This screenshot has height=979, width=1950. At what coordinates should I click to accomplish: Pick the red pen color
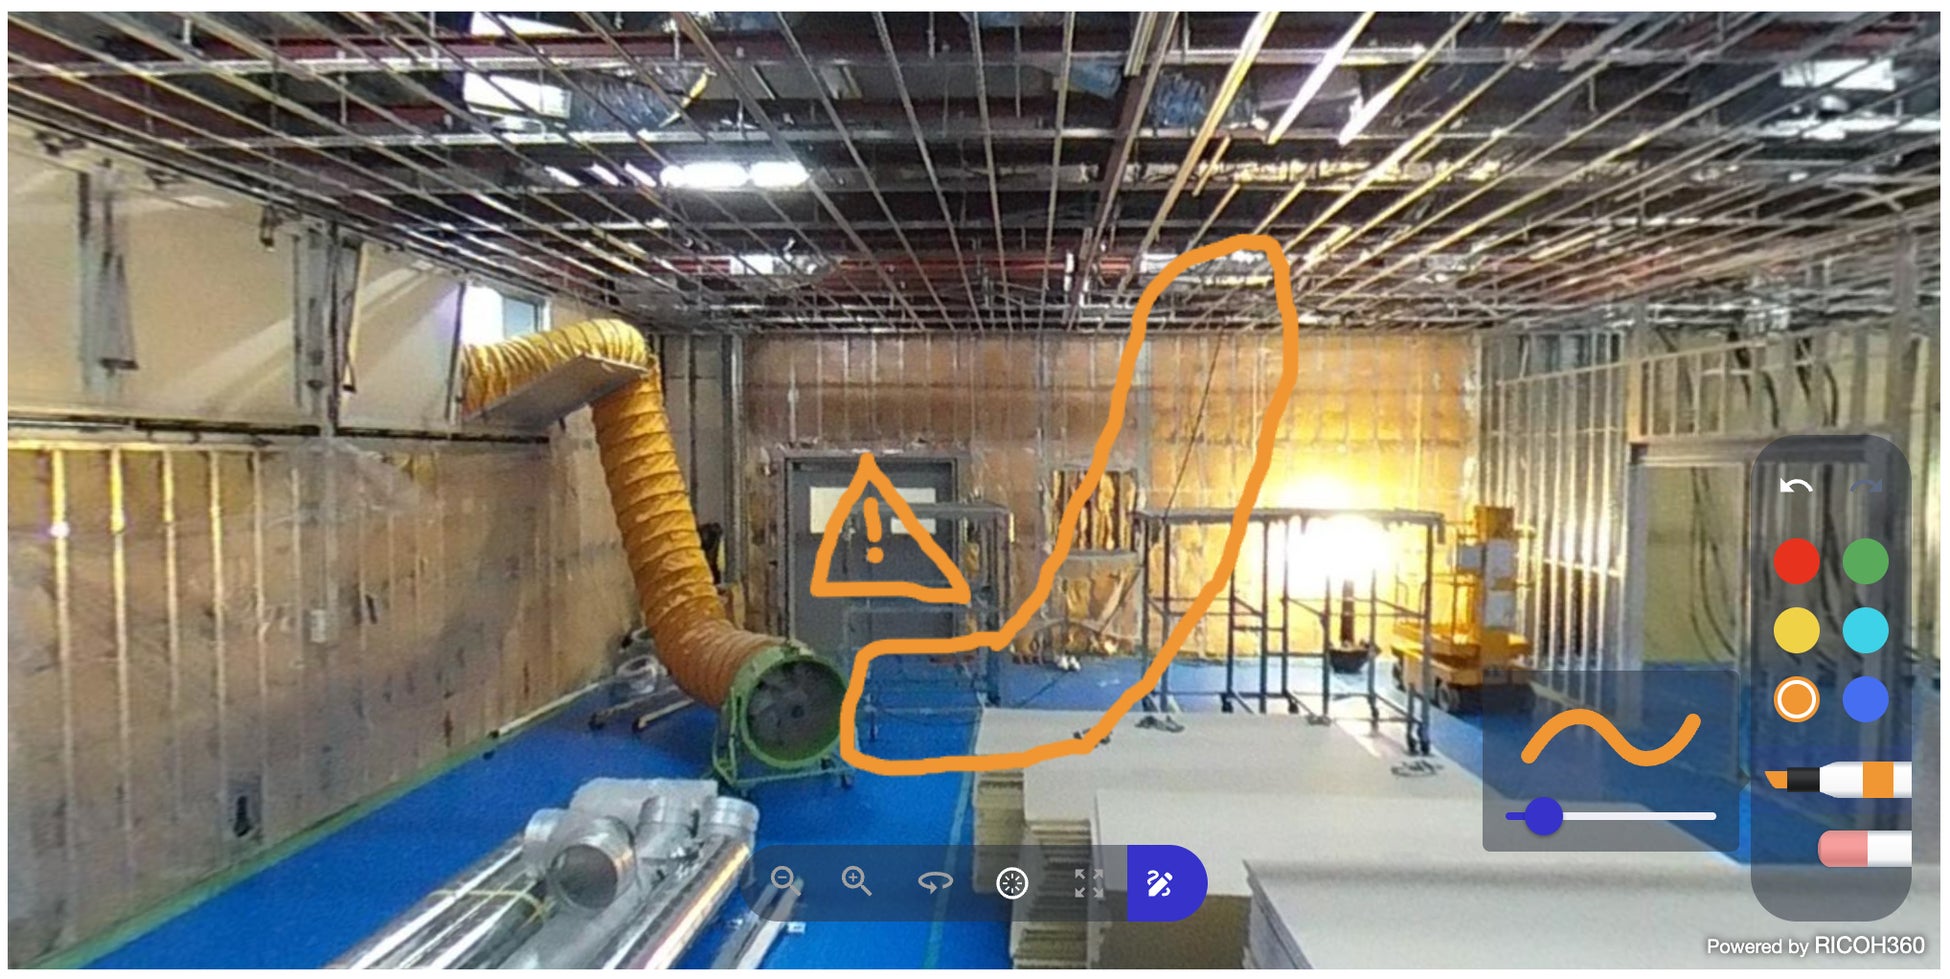(1796, 561)
